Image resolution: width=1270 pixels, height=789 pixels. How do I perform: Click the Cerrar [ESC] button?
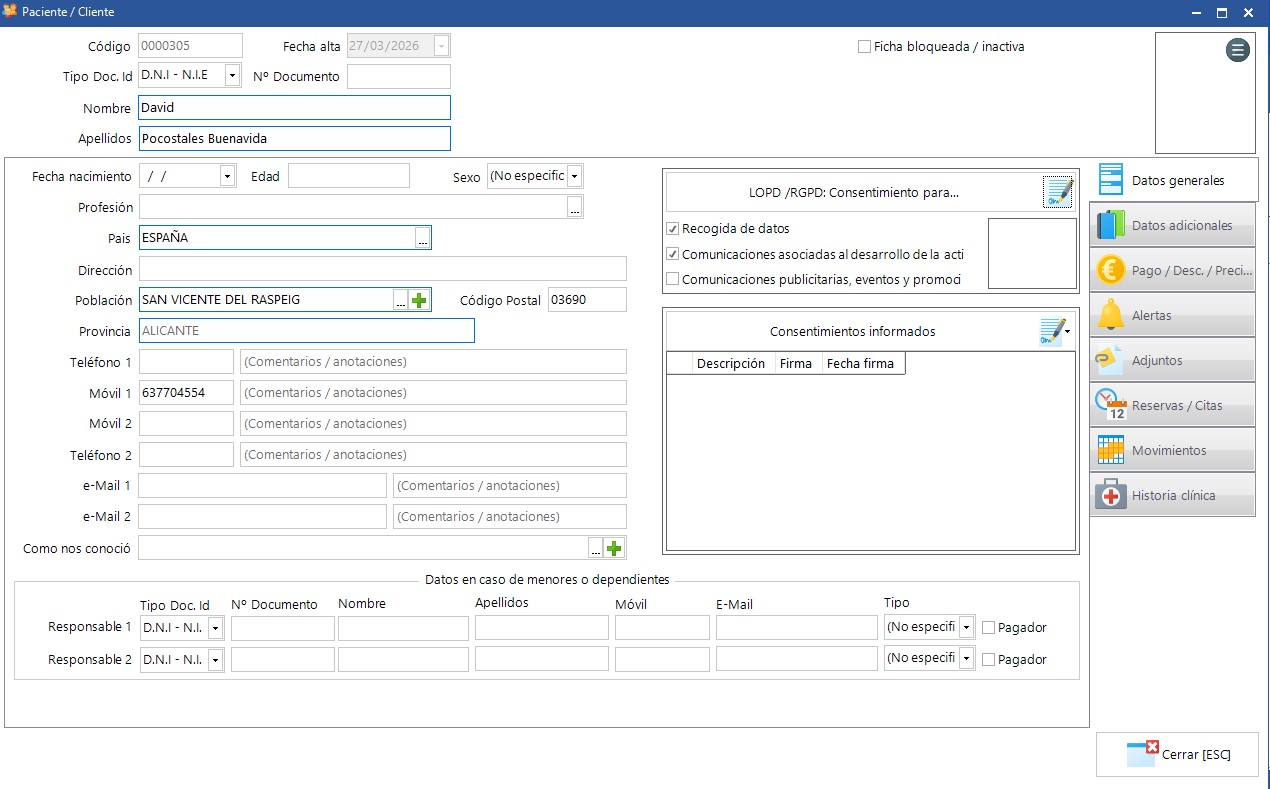1177,755
